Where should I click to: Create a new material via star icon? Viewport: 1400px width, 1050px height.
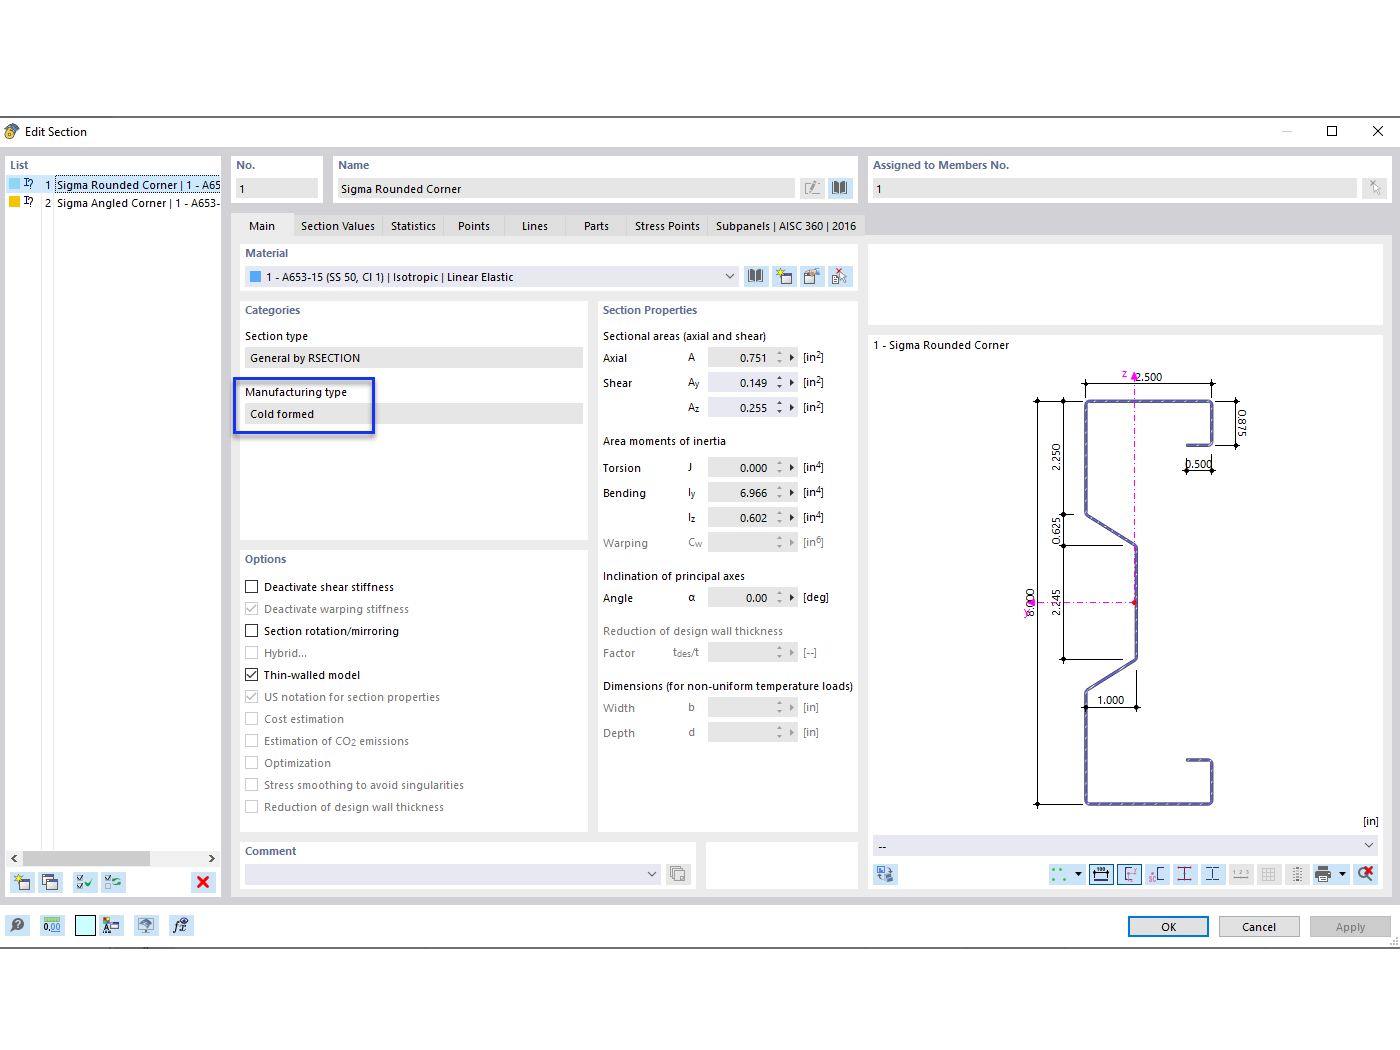[784, 276]
